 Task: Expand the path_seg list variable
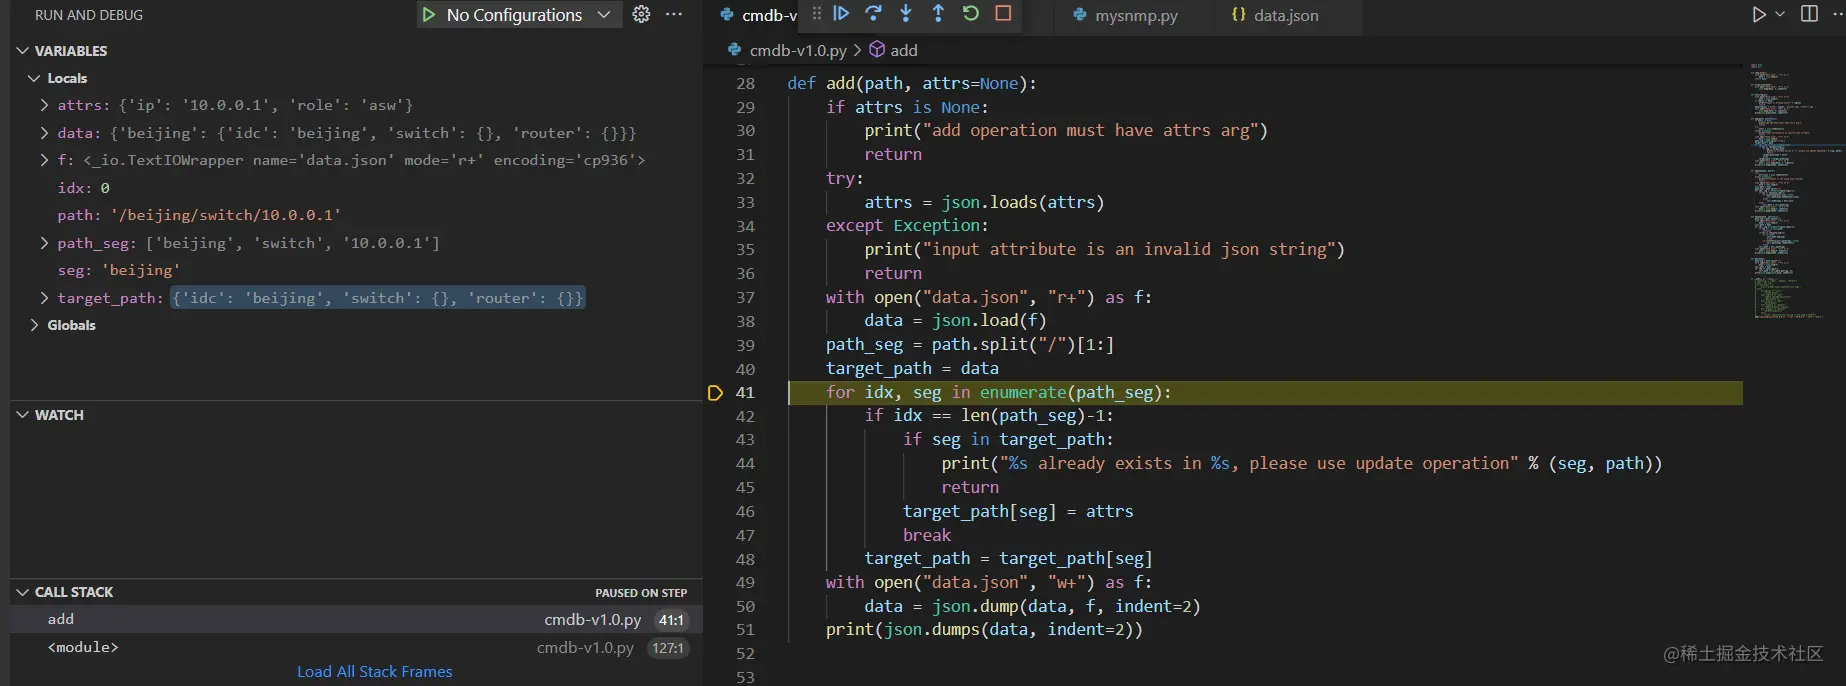44,243
